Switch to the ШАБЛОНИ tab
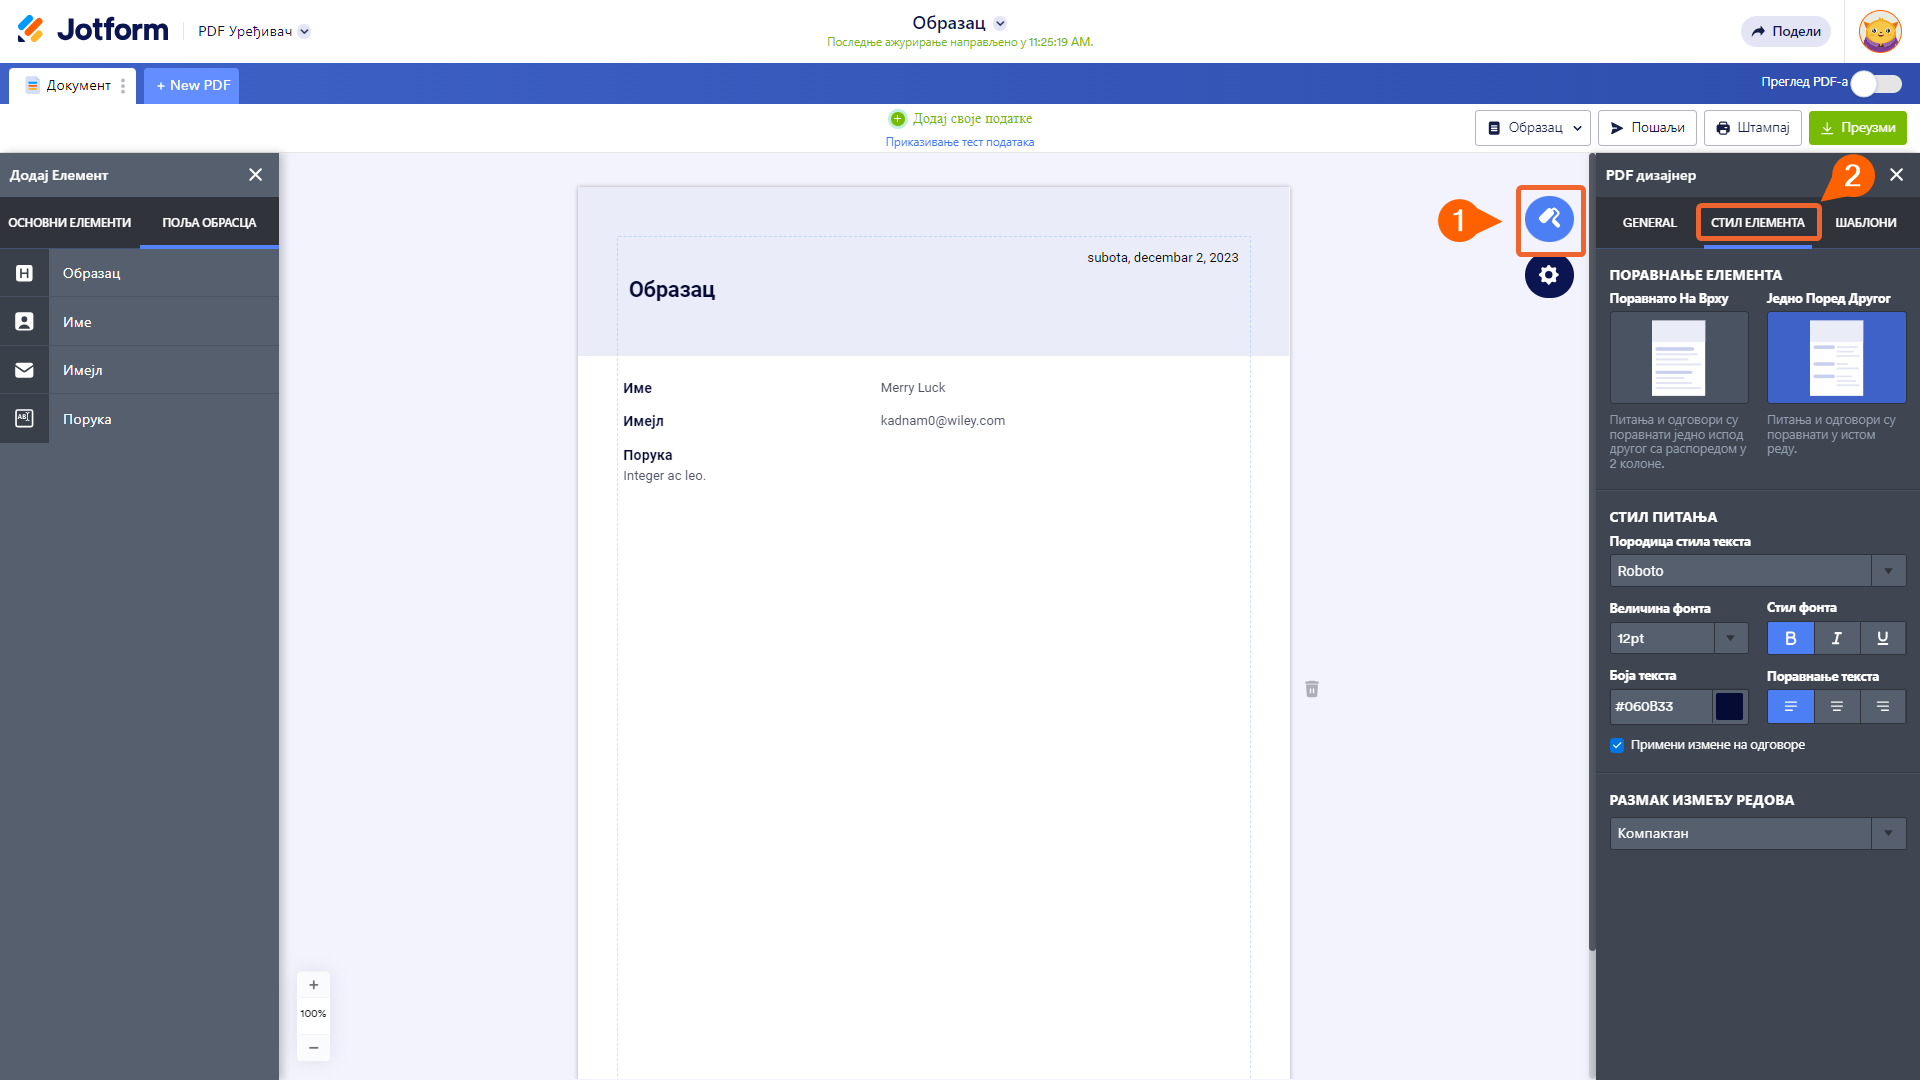1920x1080 pixels. point(1865,222)
